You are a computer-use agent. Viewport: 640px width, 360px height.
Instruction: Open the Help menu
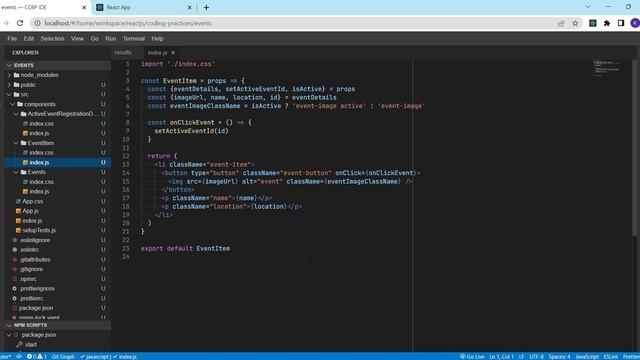(x=158, y=38)
